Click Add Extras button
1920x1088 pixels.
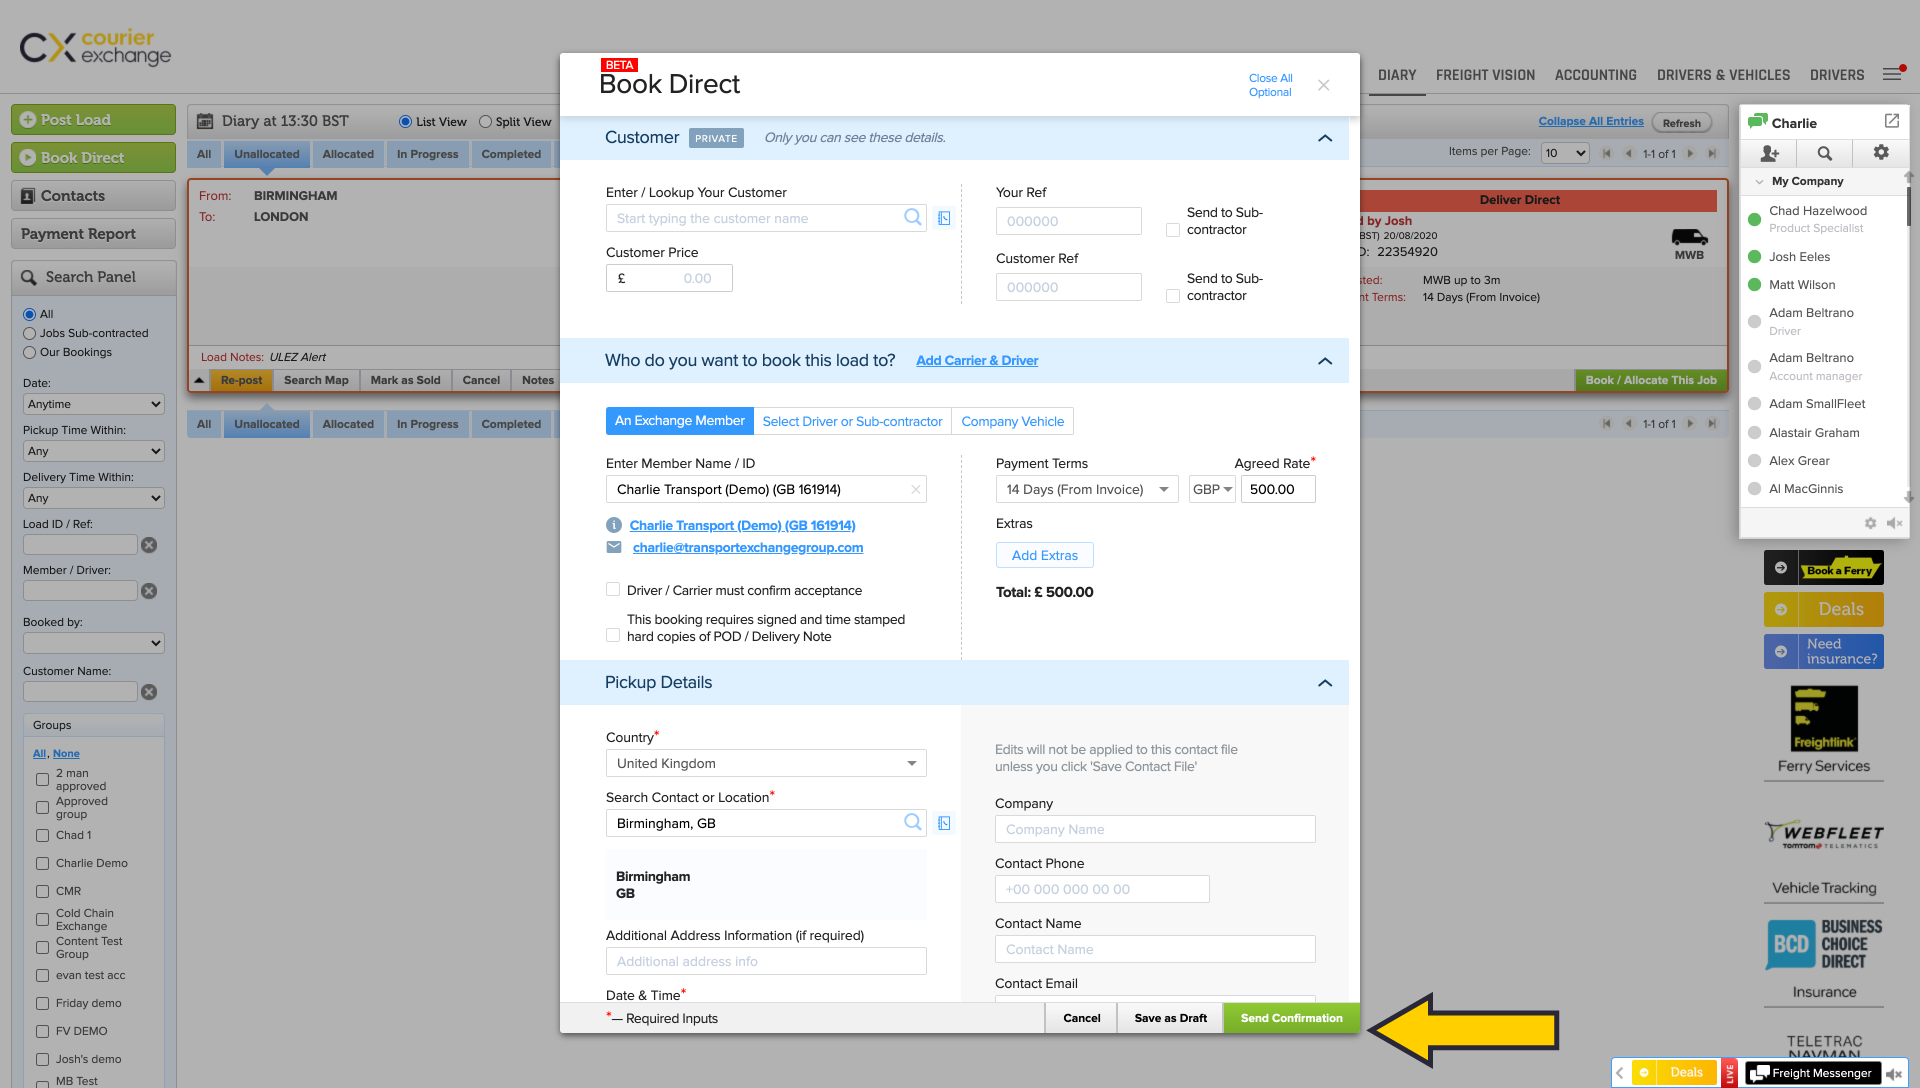1044,555
